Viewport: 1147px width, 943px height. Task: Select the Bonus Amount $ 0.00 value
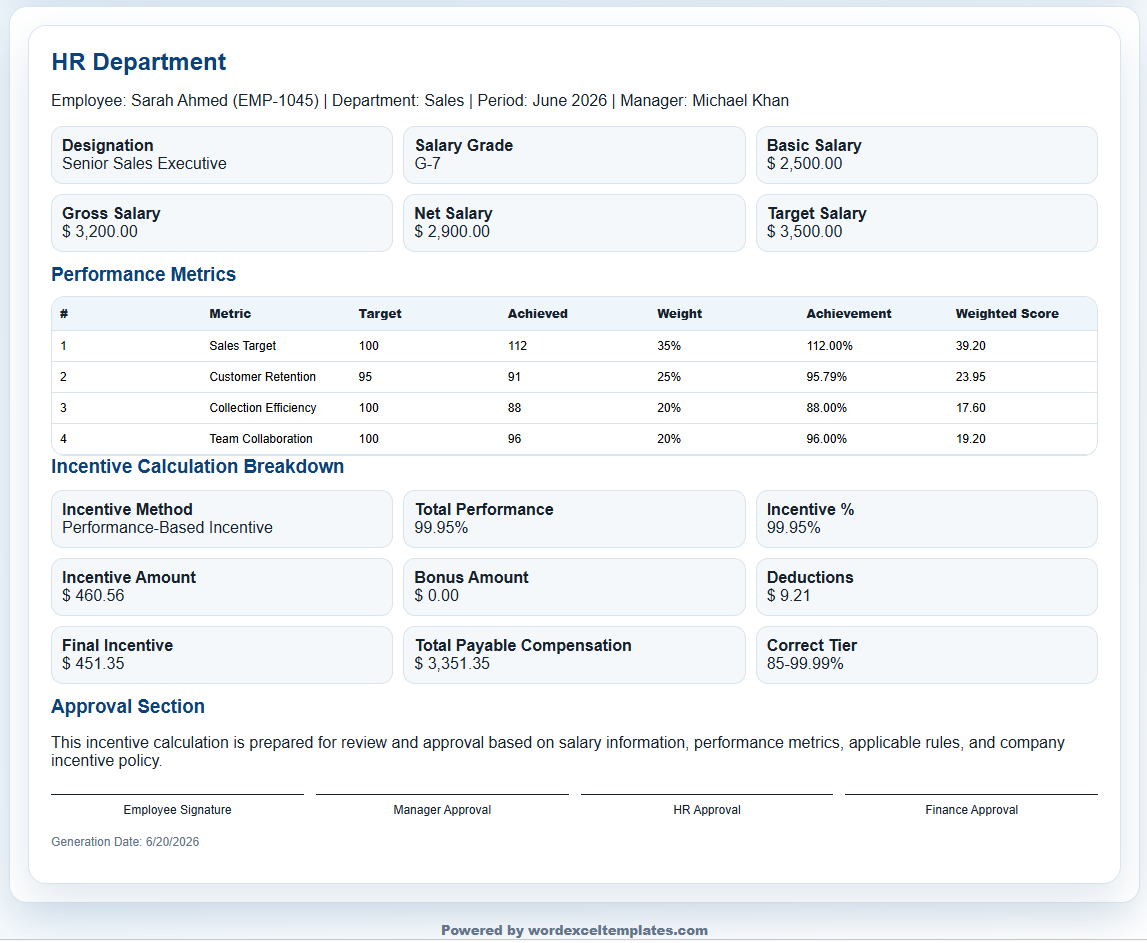click(x=437, y=596)
